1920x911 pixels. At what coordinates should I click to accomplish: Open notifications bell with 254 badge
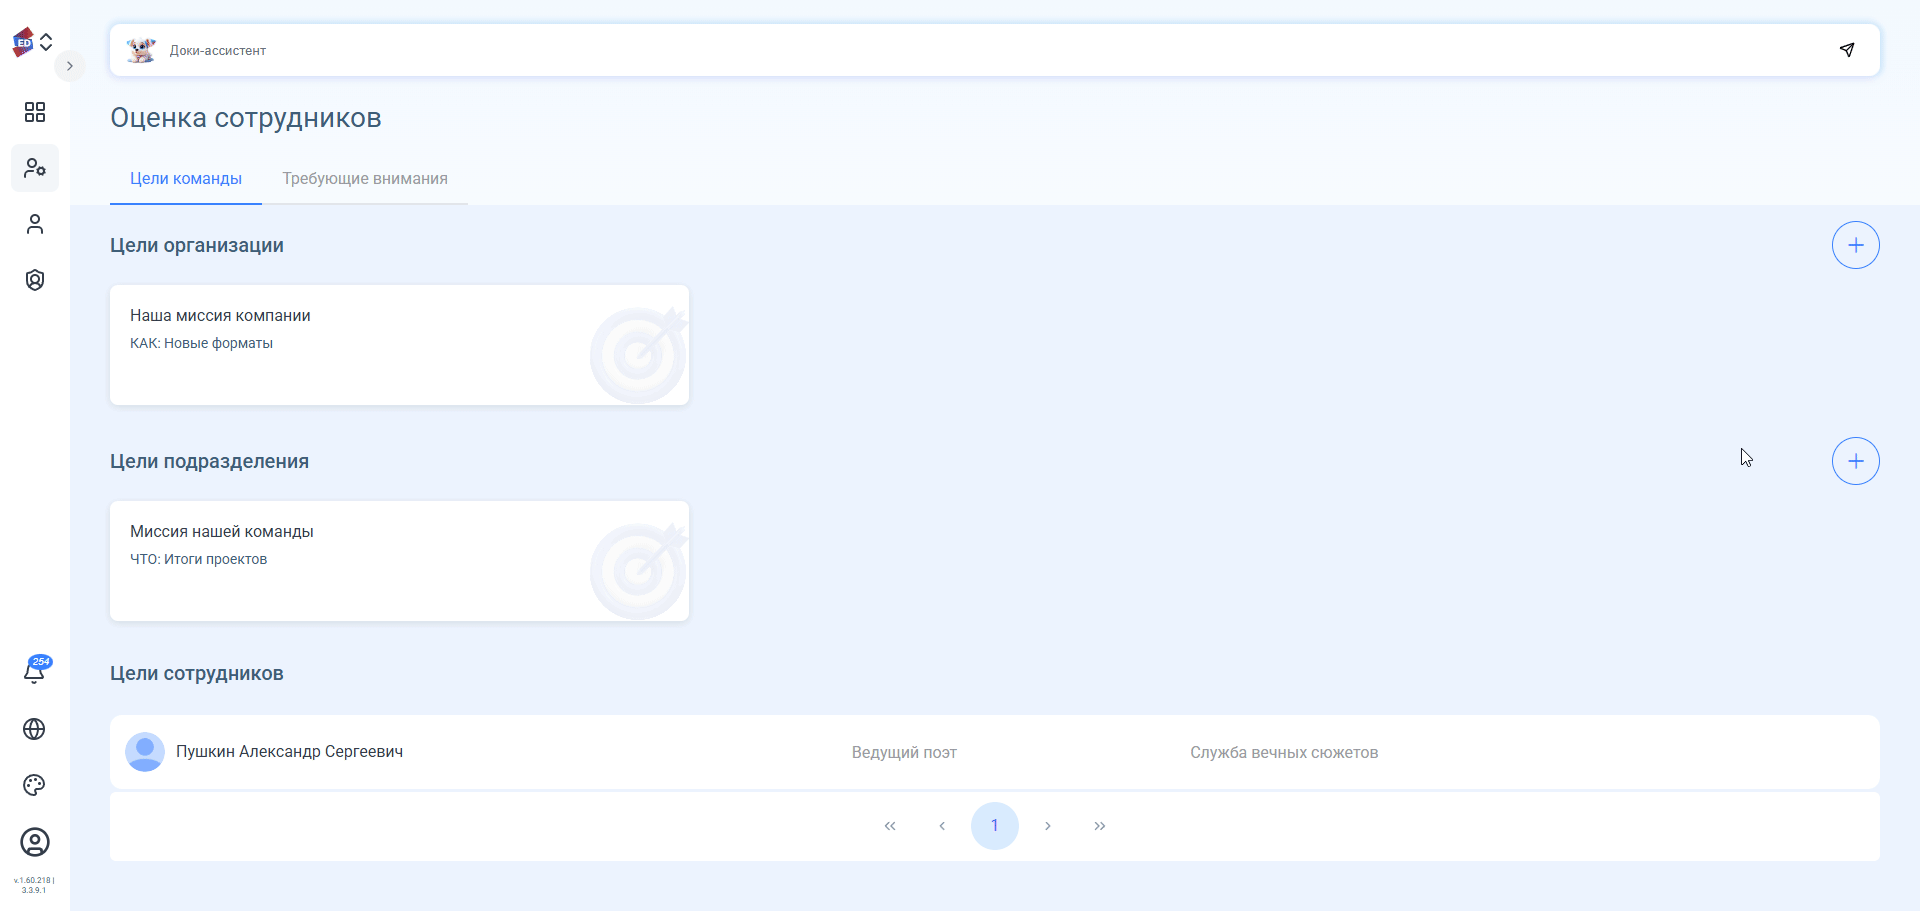pos(34,672)
